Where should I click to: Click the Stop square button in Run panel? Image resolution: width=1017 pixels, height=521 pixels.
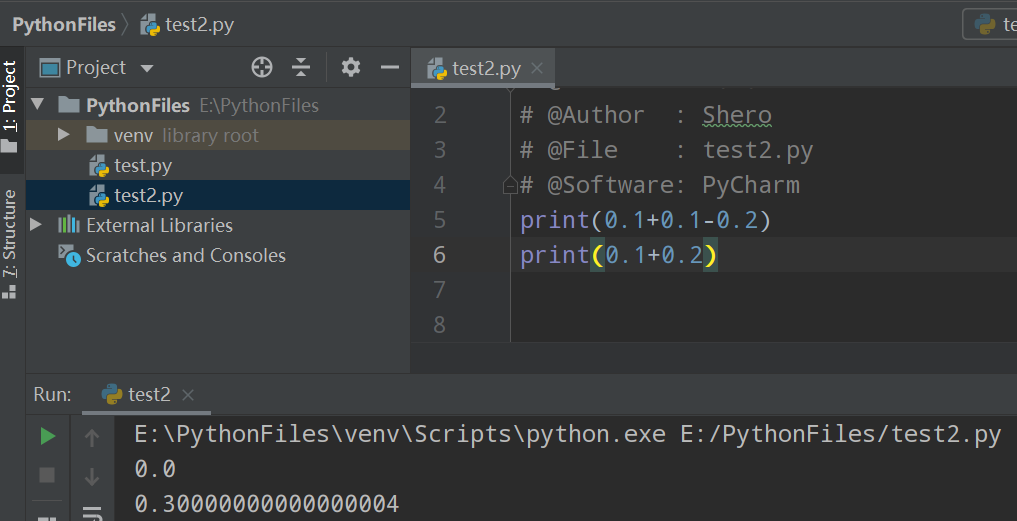[47, 475]
